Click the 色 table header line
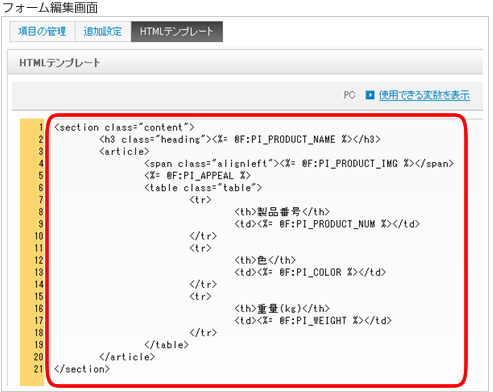Image resolution: width=493 pixels, height=392 pixels. click(265, 260)
